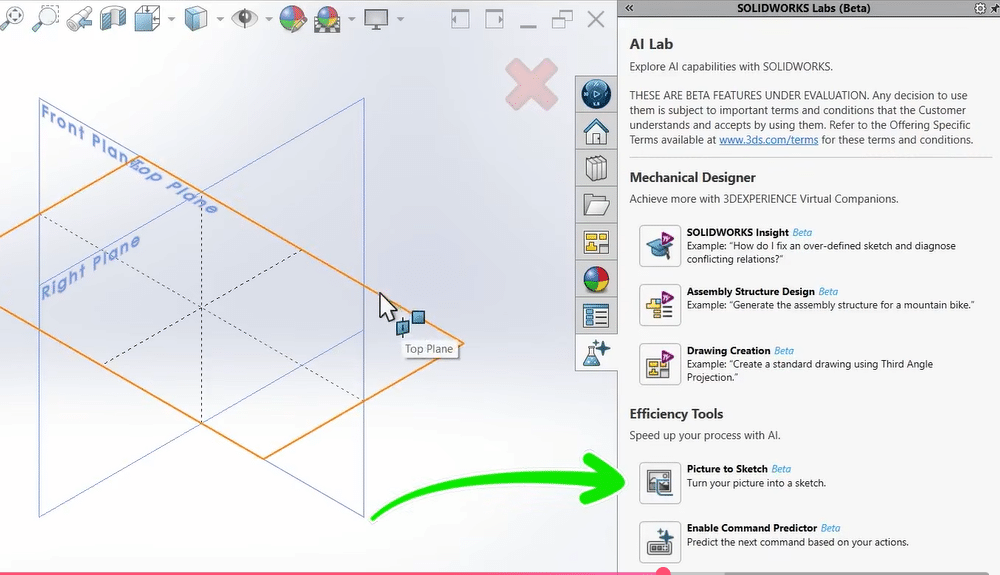Viewport: 1000px width, 575px height.
Task: Click the Mechanical Designer heading
Action: click(x=693, y=177)
